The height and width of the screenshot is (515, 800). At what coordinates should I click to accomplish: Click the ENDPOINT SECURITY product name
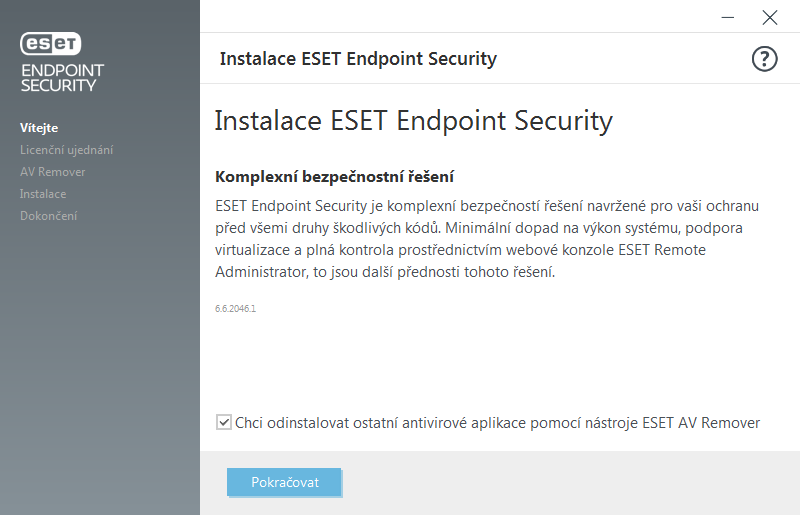click(x=62, y=78)
